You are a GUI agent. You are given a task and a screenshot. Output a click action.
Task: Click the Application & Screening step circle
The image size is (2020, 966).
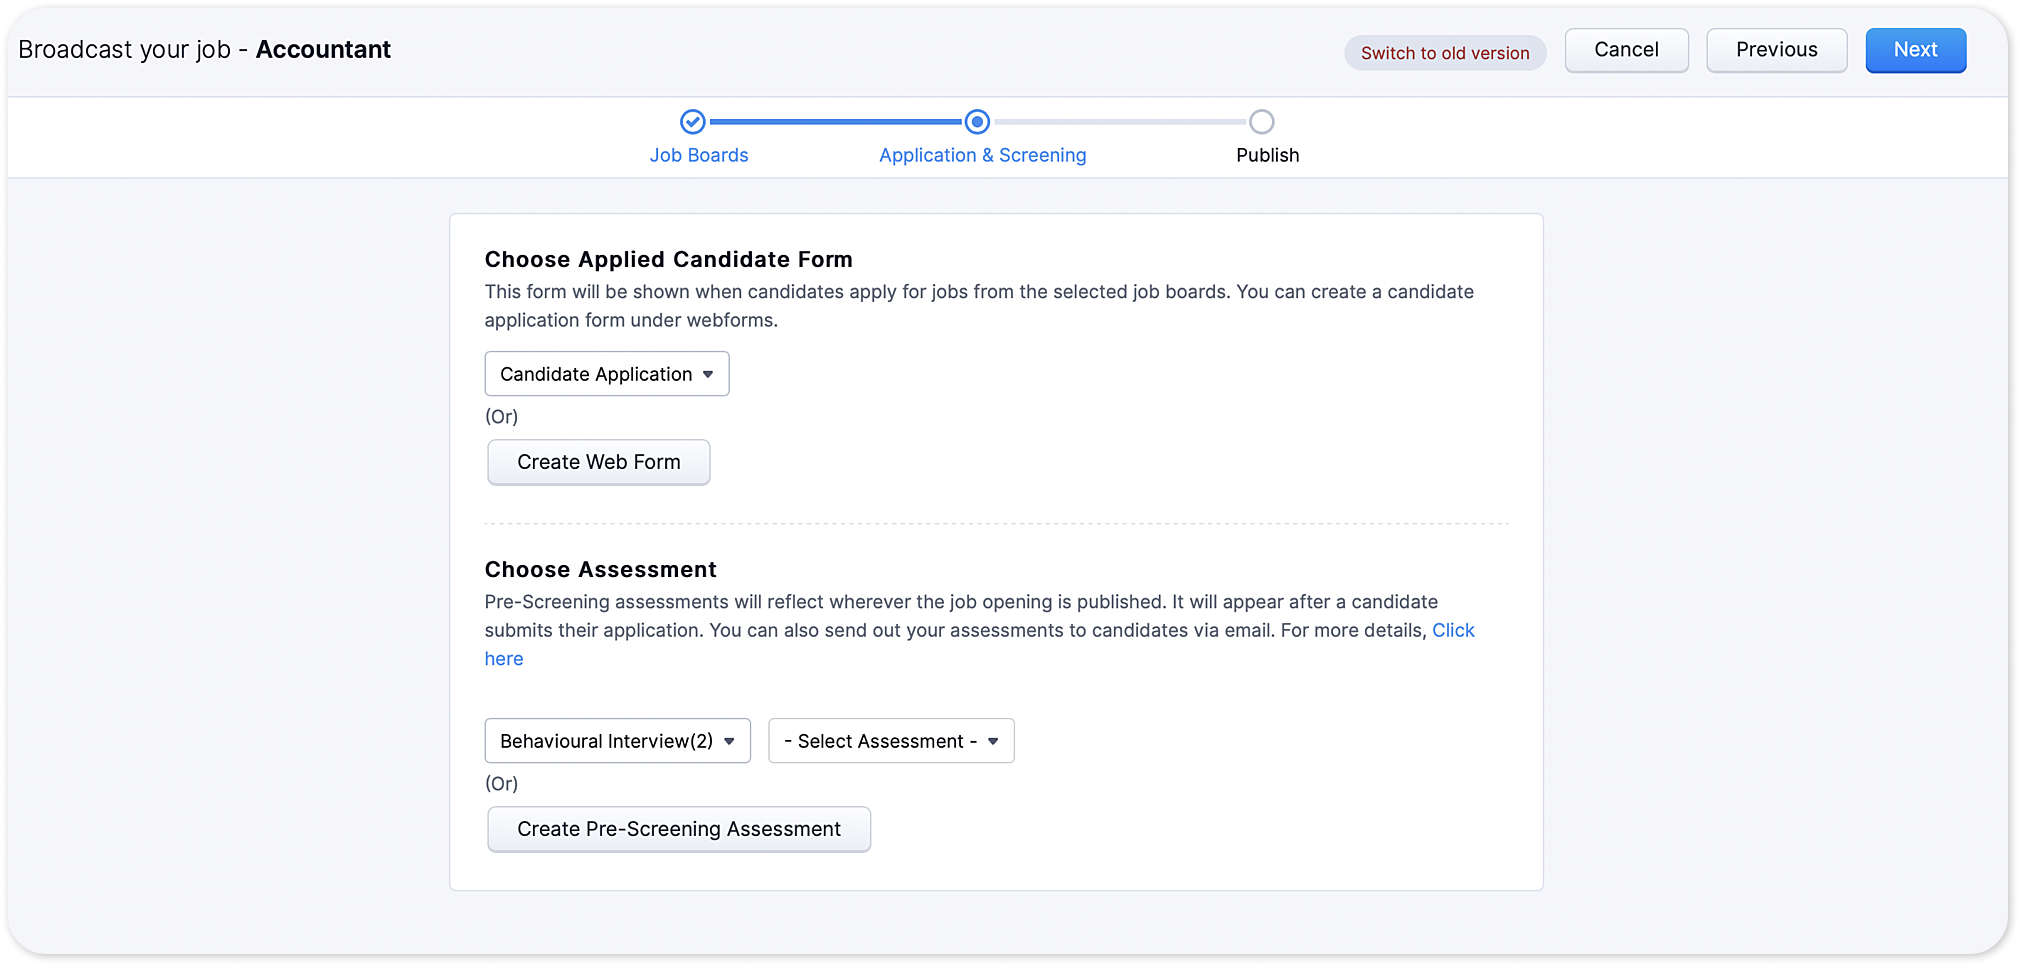pyautogui.click(x=977, y=122)
